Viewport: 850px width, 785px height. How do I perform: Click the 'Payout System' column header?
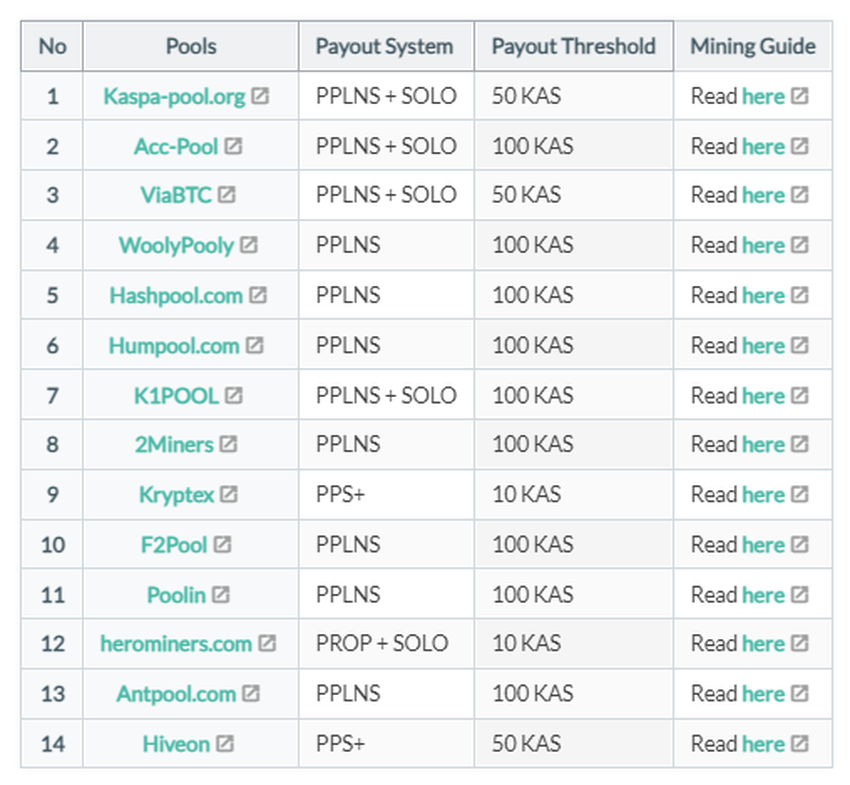coord(387,46)
